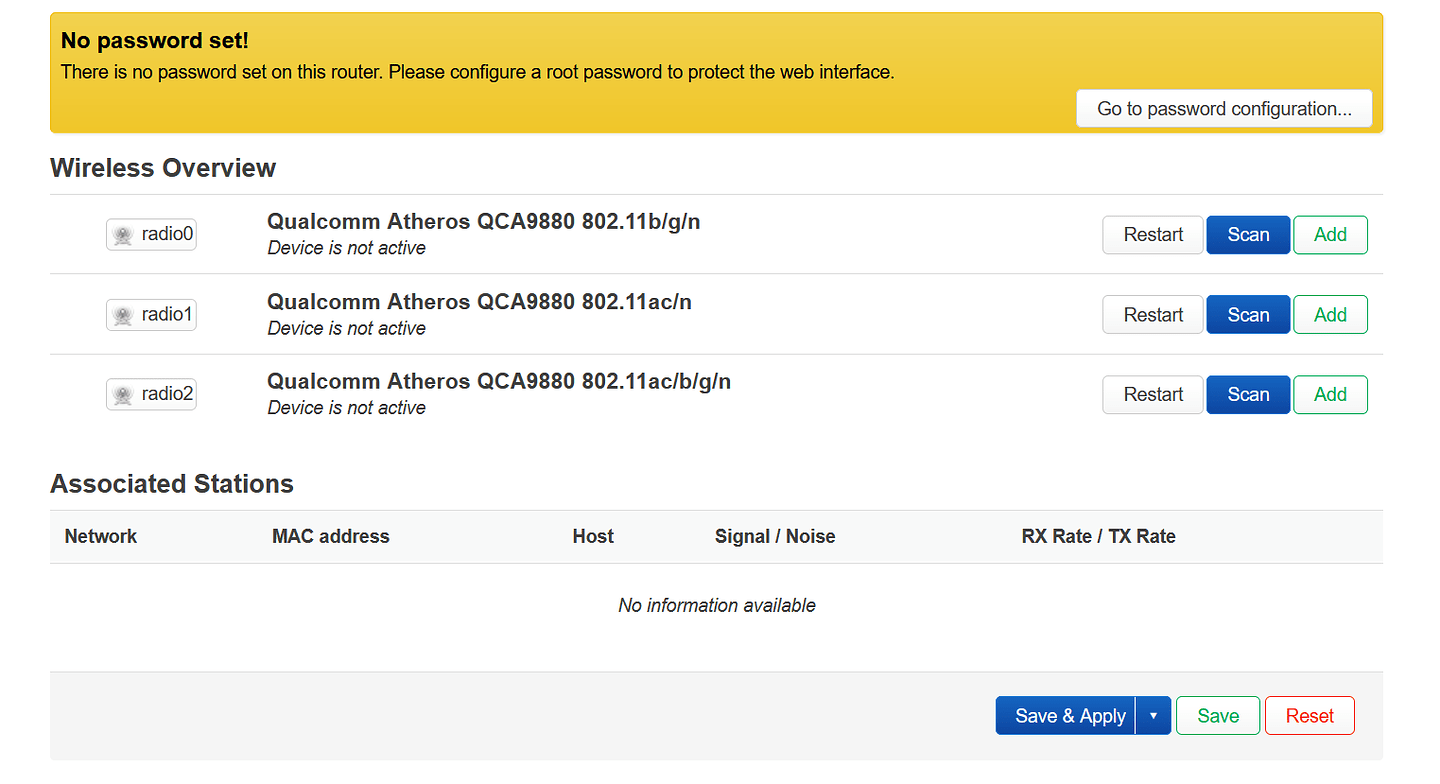Click the Network column header
Viewport: 1440px width, 784px height.
100,536
